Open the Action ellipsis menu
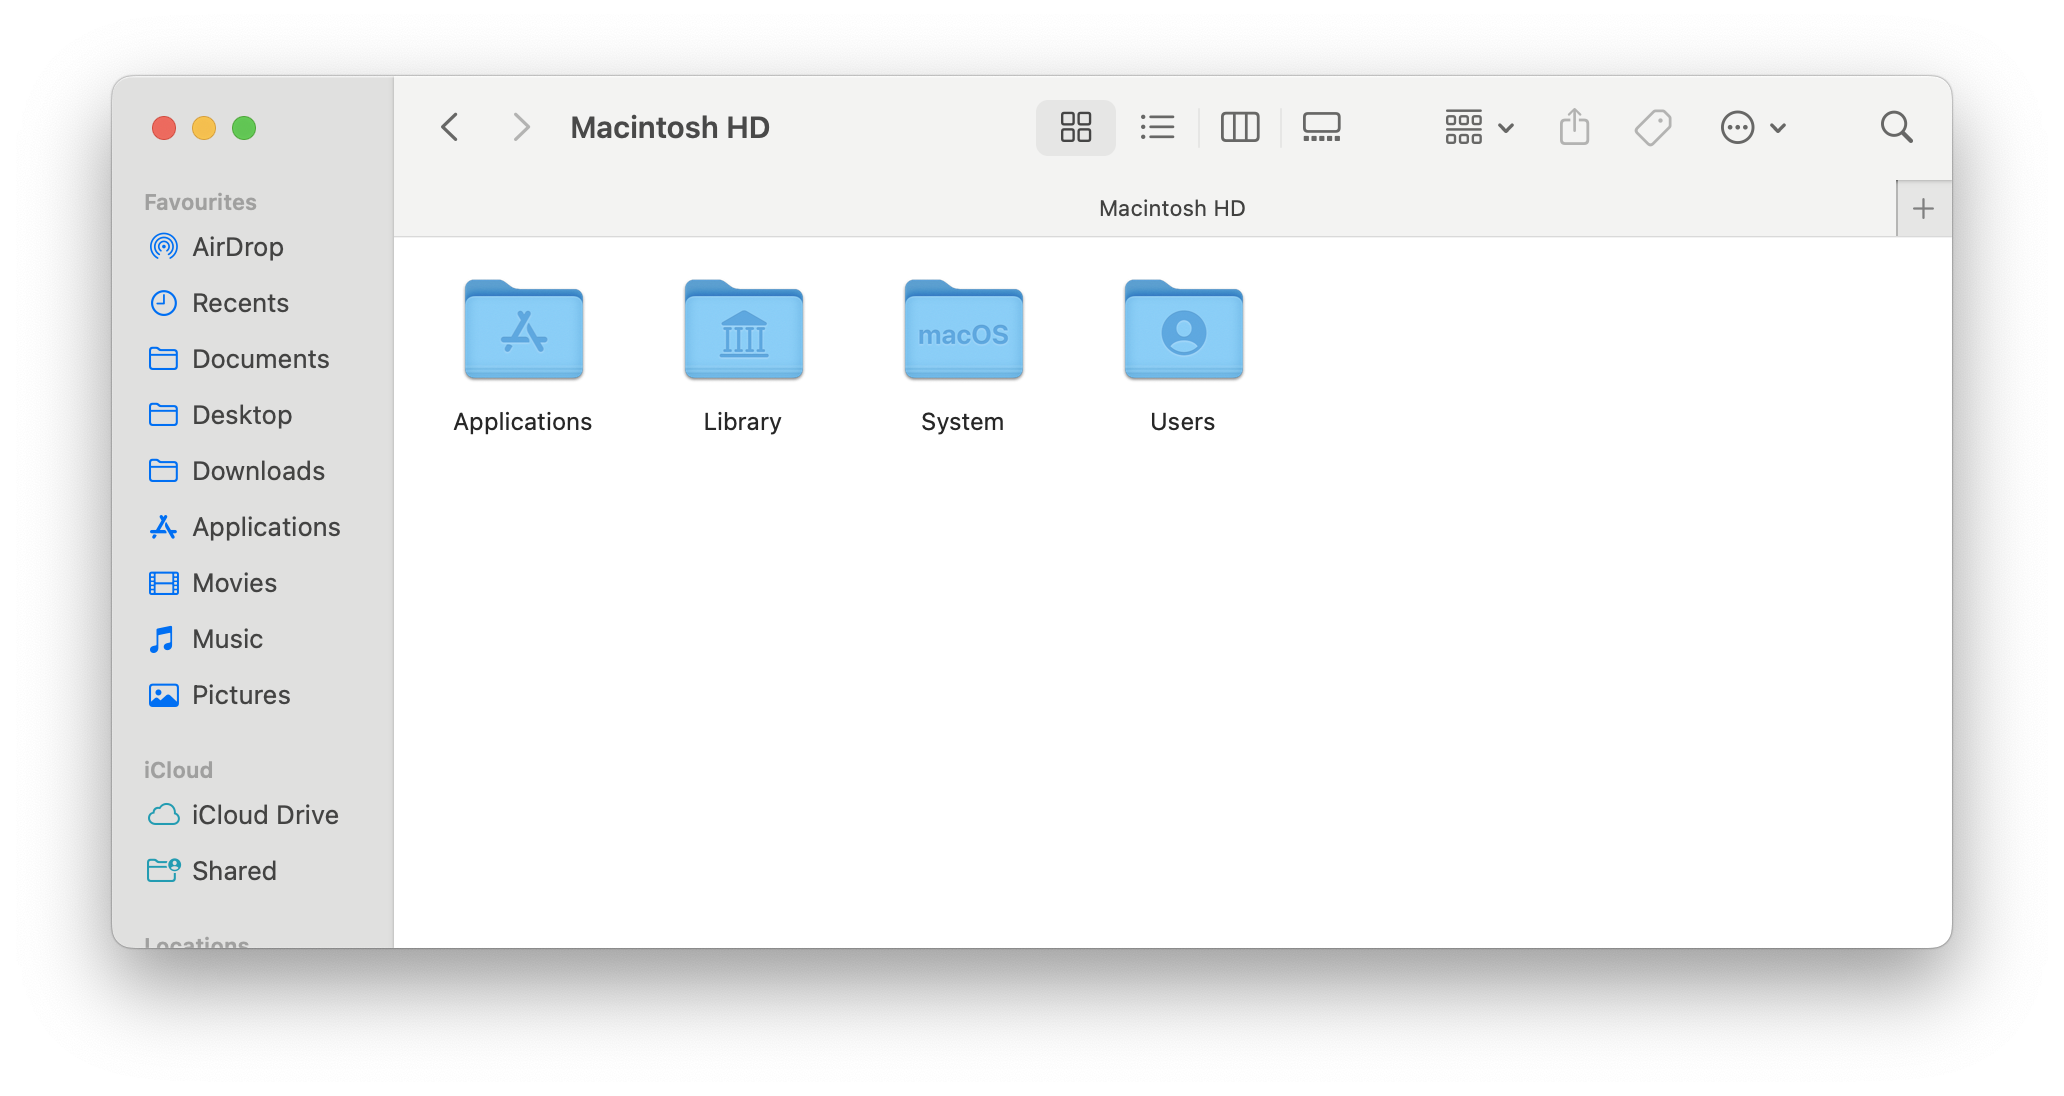 pos(1752,127)
